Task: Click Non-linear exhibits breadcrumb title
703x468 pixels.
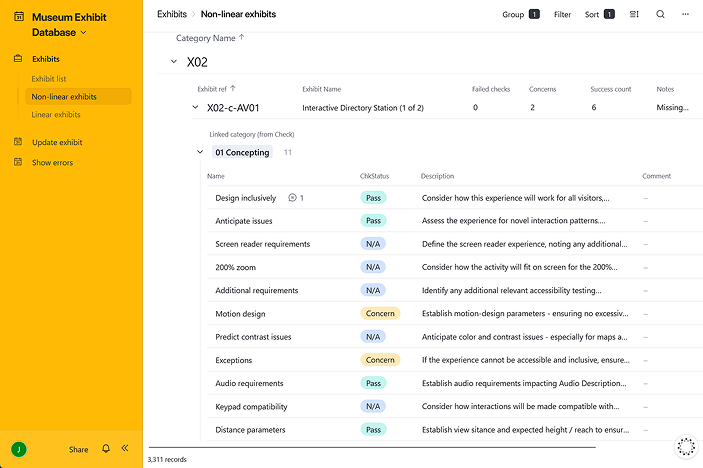Action: point(238,14)
